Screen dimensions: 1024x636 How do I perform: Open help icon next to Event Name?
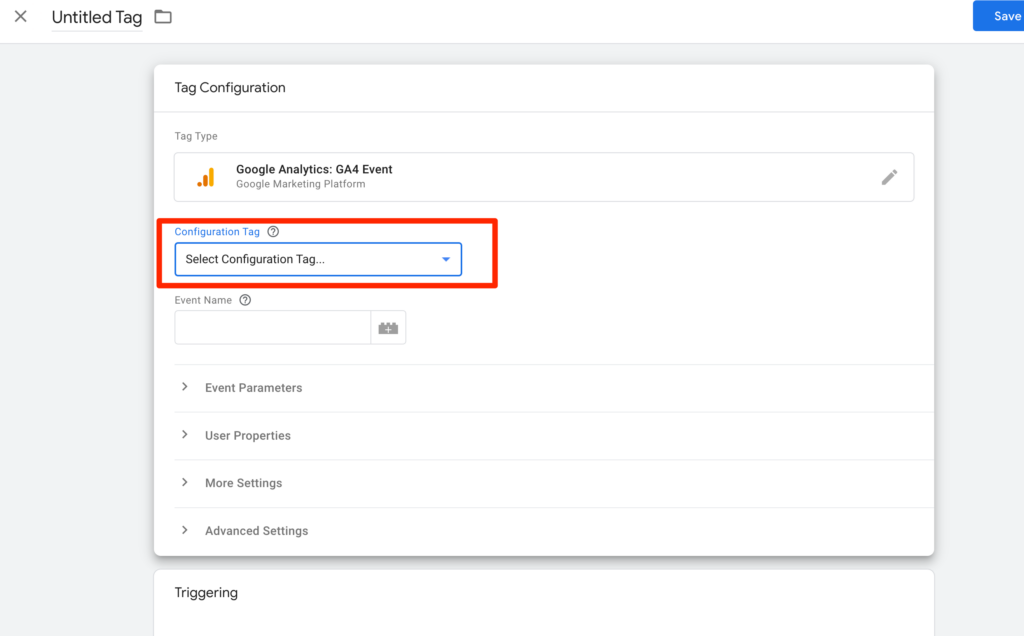tap(245, 300)
